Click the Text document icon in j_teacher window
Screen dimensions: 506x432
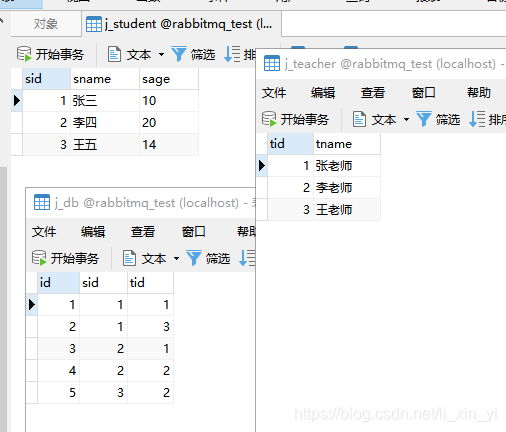pos(359,119)
